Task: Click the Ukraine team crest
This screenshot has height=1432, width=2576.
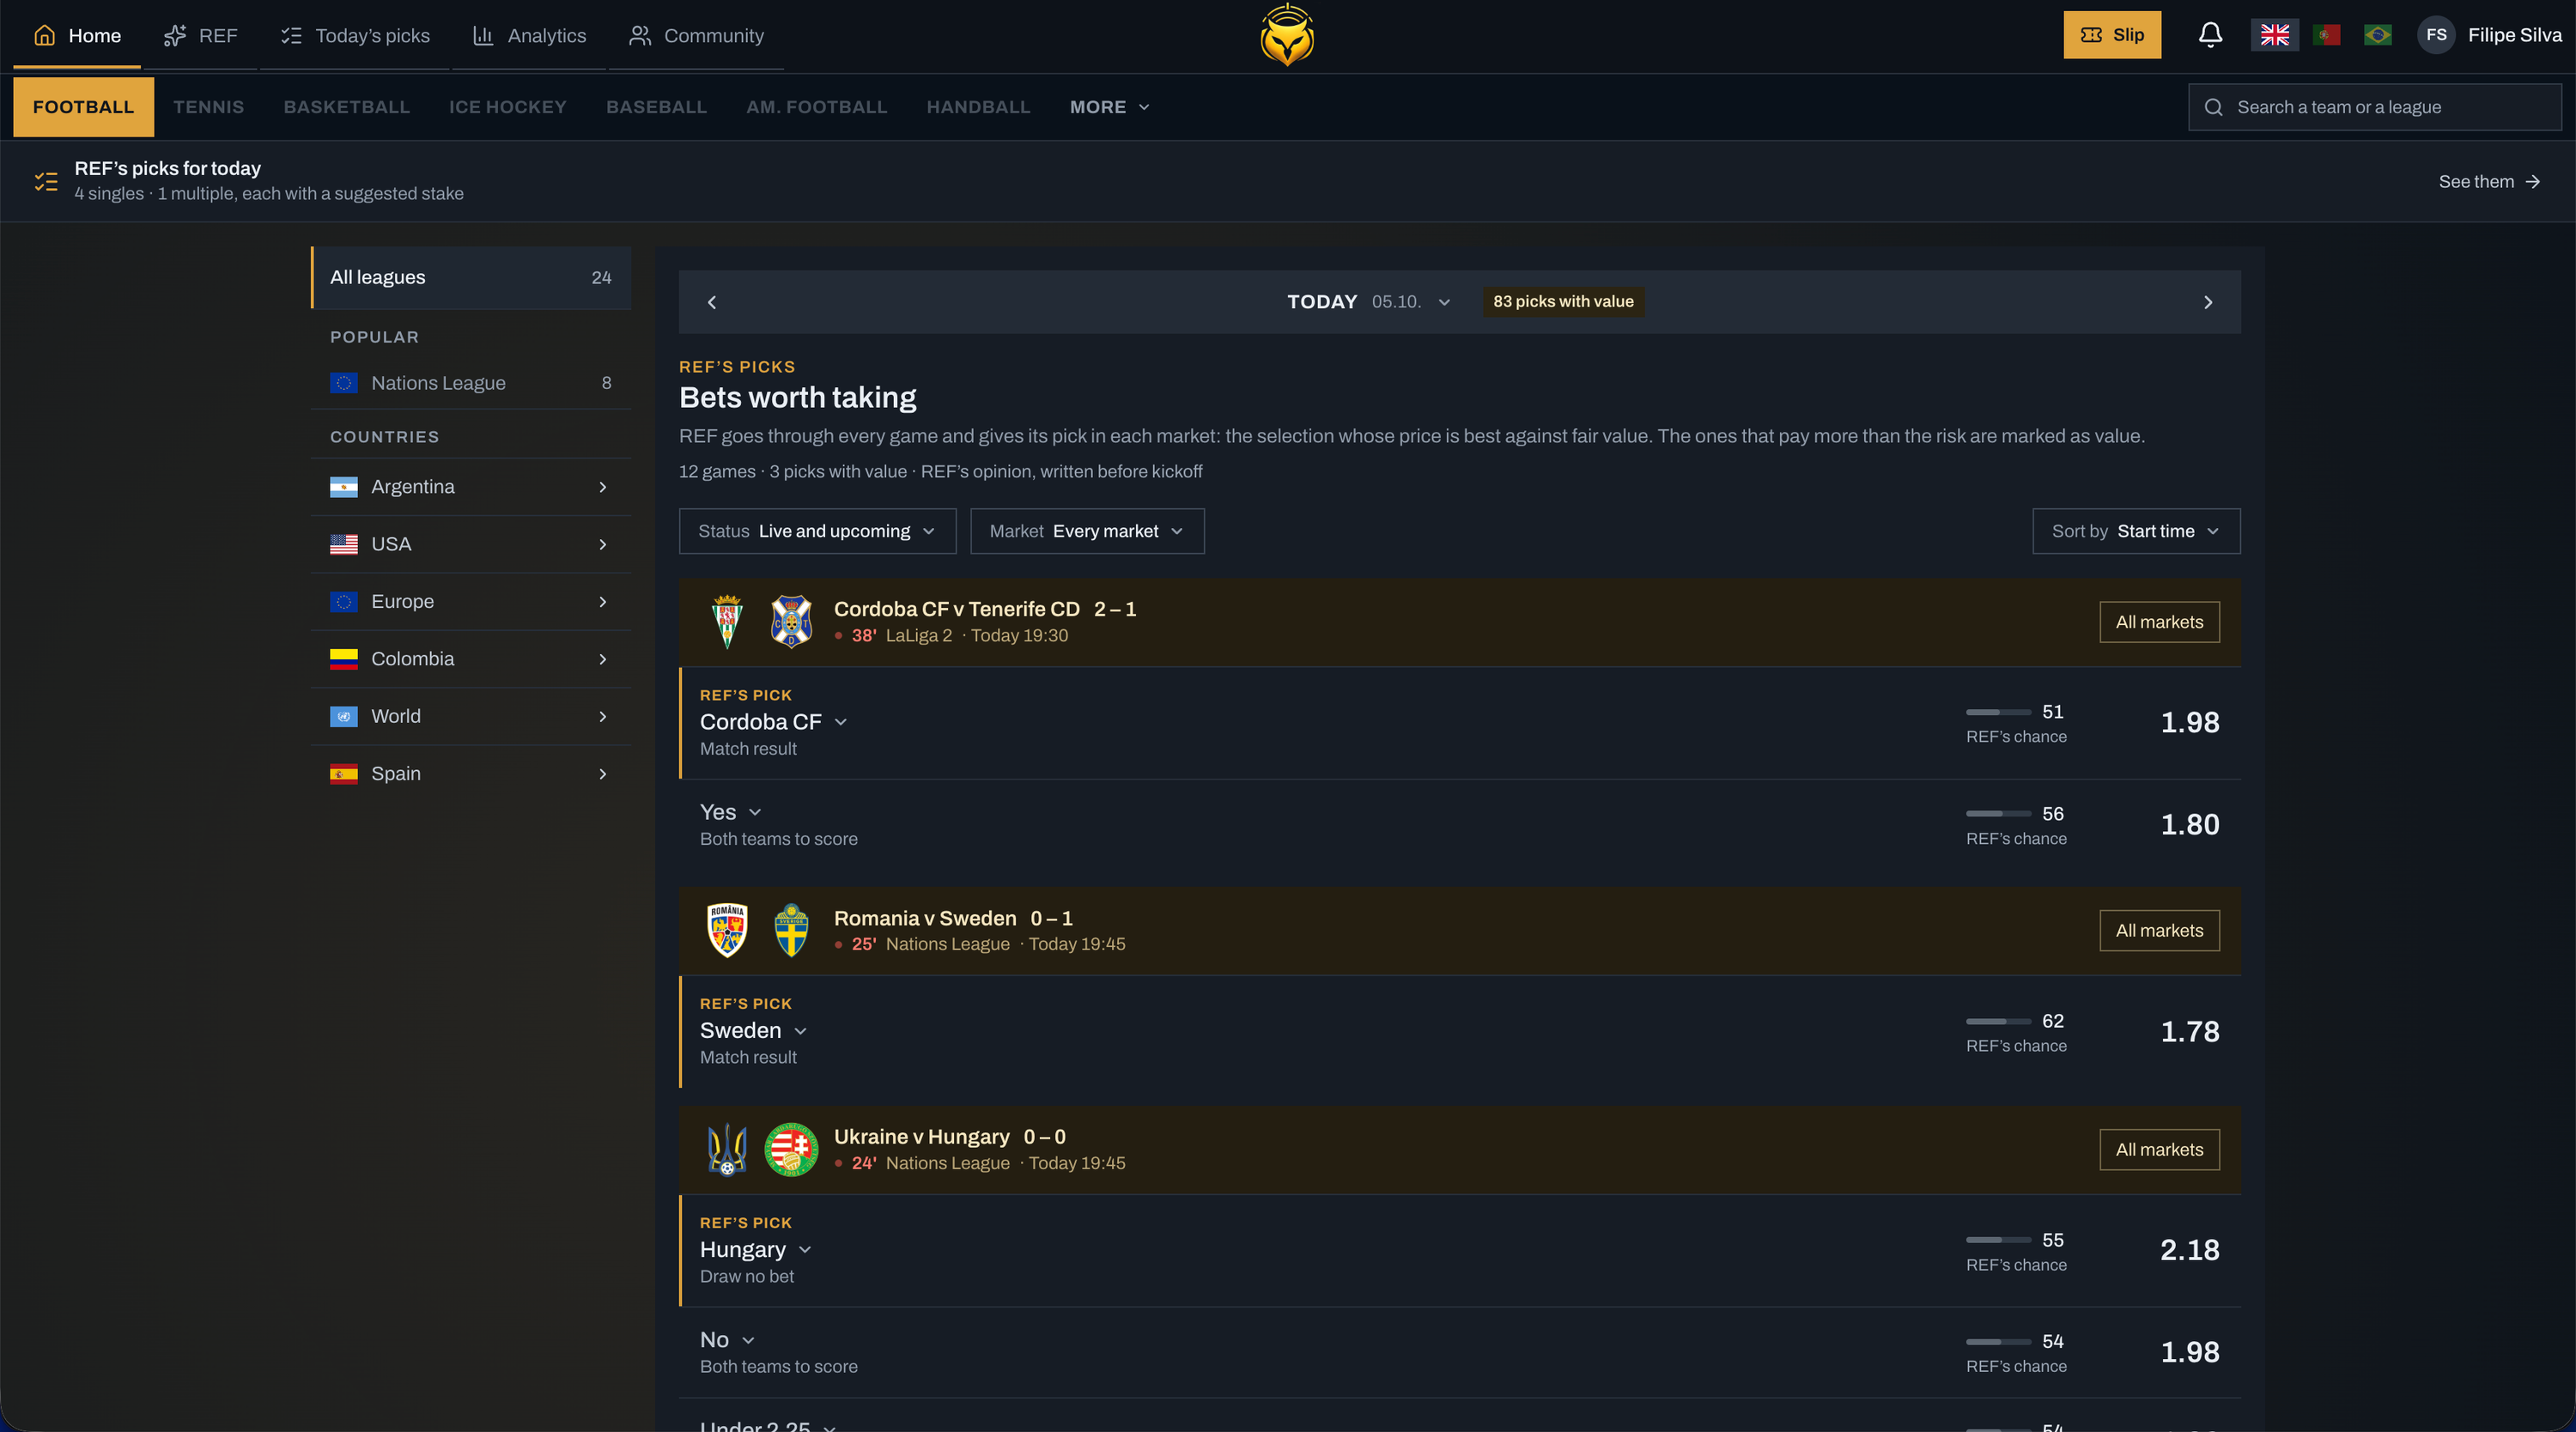Action: (727, 1149)
